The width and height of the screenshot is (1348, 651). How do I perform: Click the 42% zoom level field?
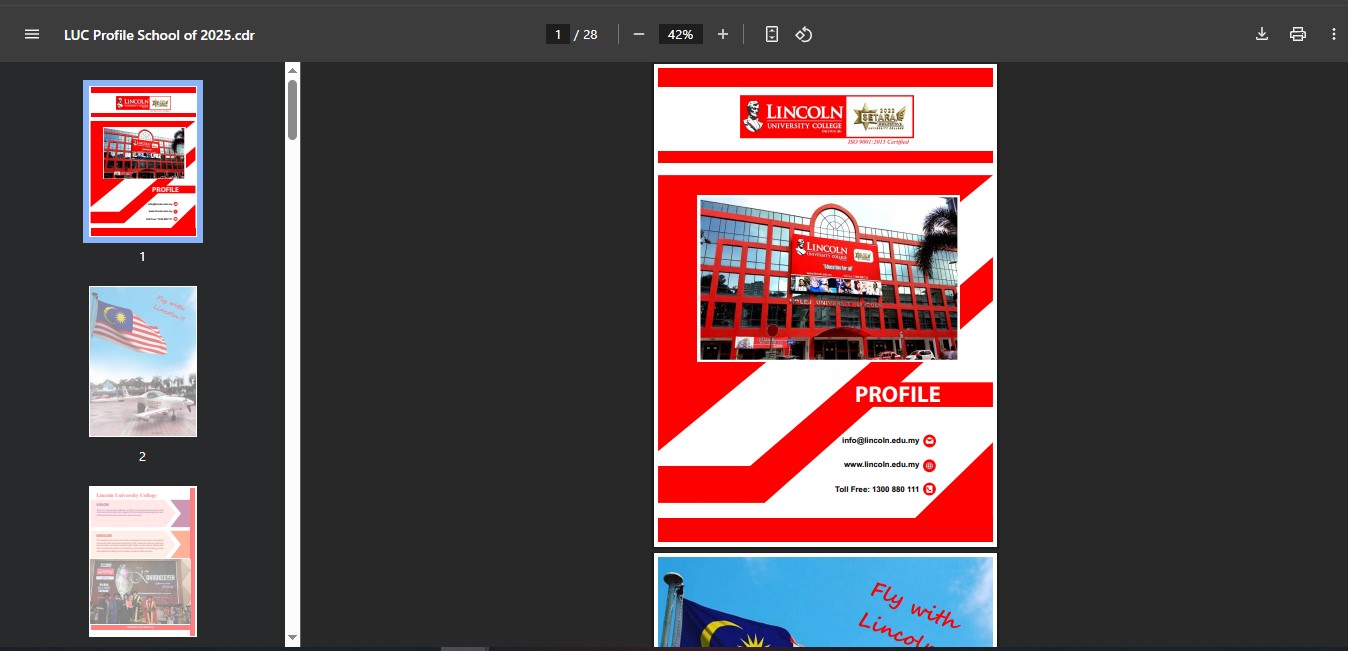click(681, 34)
